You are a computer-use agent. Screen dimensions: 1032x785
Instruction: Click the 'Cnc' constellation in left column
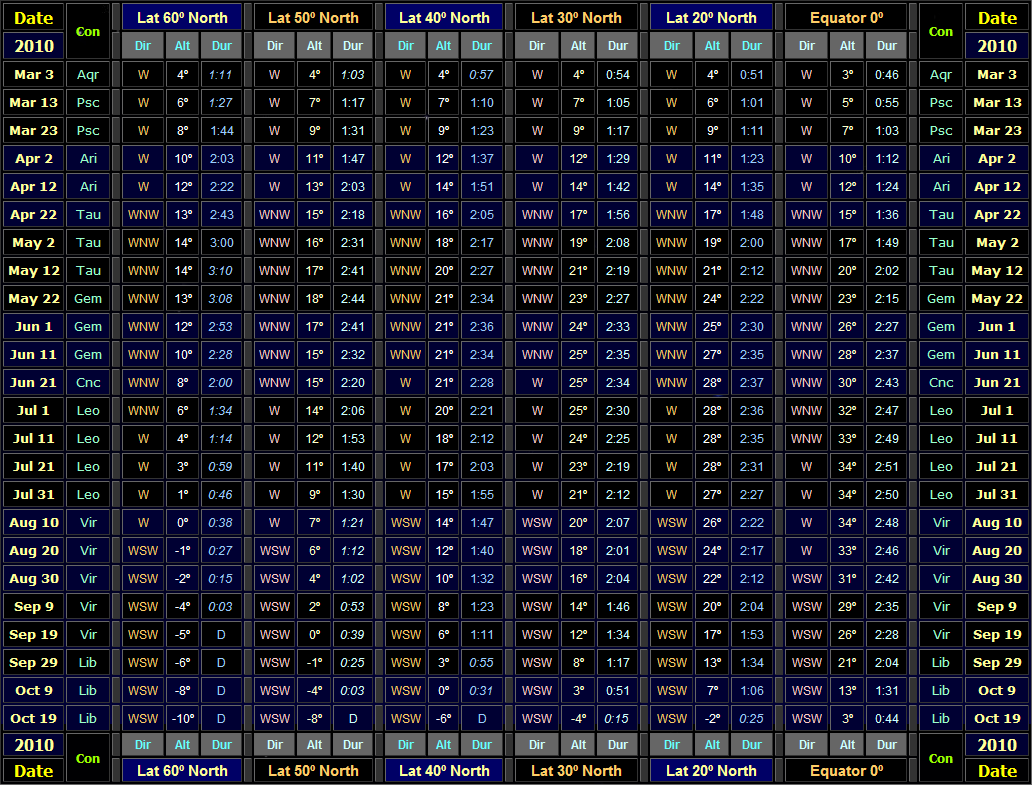tap(88, 382)
